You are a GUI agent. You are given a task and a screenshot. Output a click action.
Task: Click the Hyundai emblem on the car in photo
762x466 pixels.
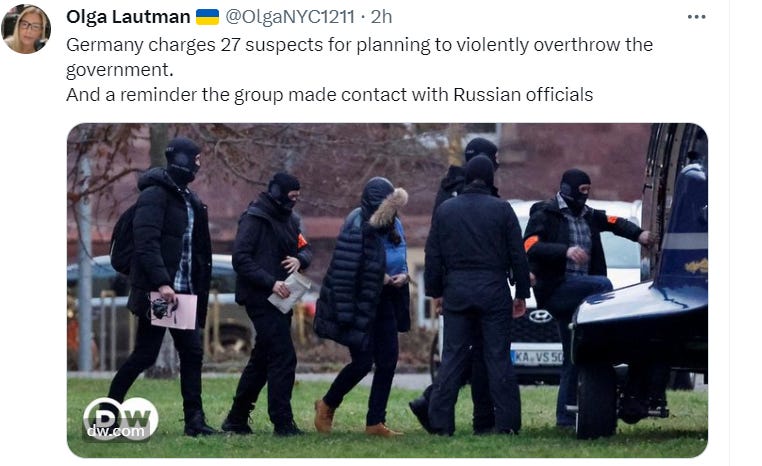[x=540, y=316]
